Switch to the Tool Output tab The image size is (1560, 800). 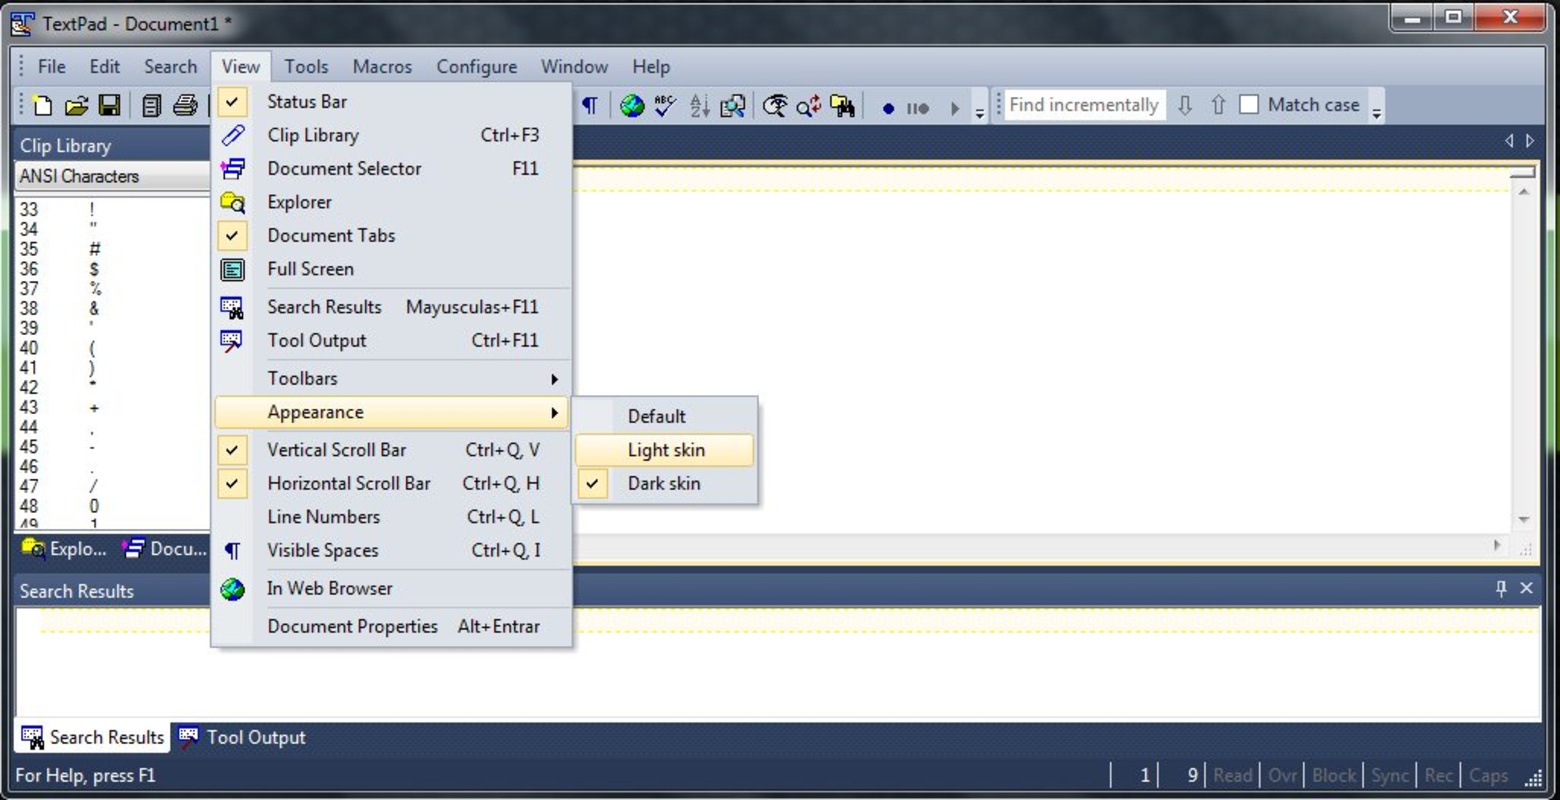pyautogui.click(x=242, y=737)
